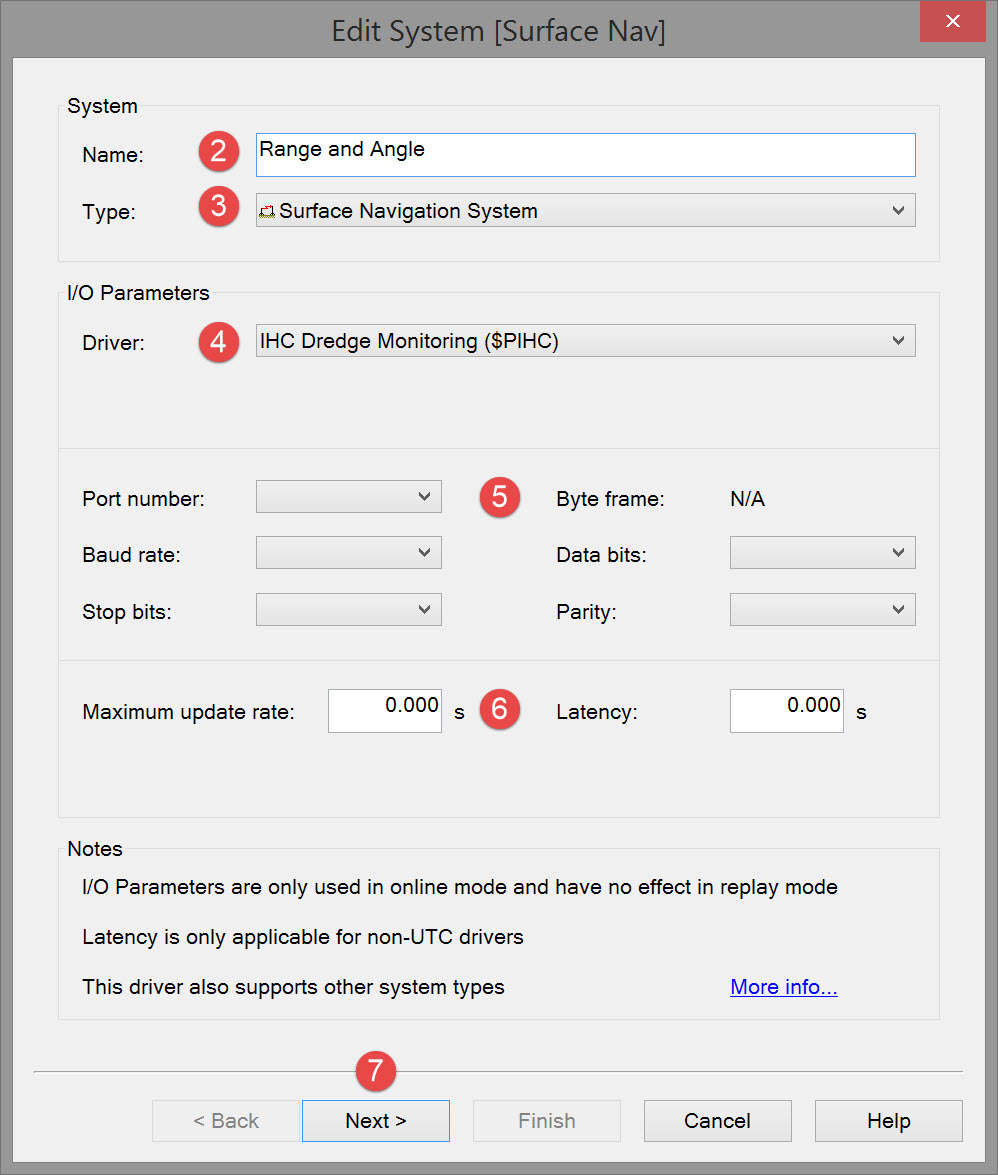Click the Surface Navigation System icon
Viewport: 998px width, 1175px height.
(267, 212)
